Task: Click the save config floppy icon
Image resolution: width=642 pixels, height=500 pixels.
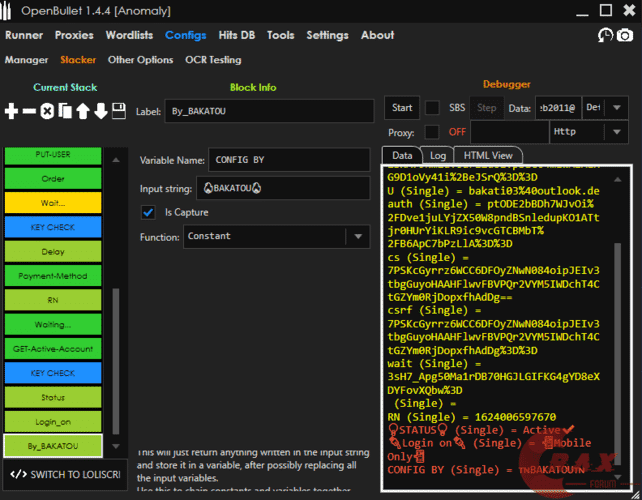Action: click(119, 111)
